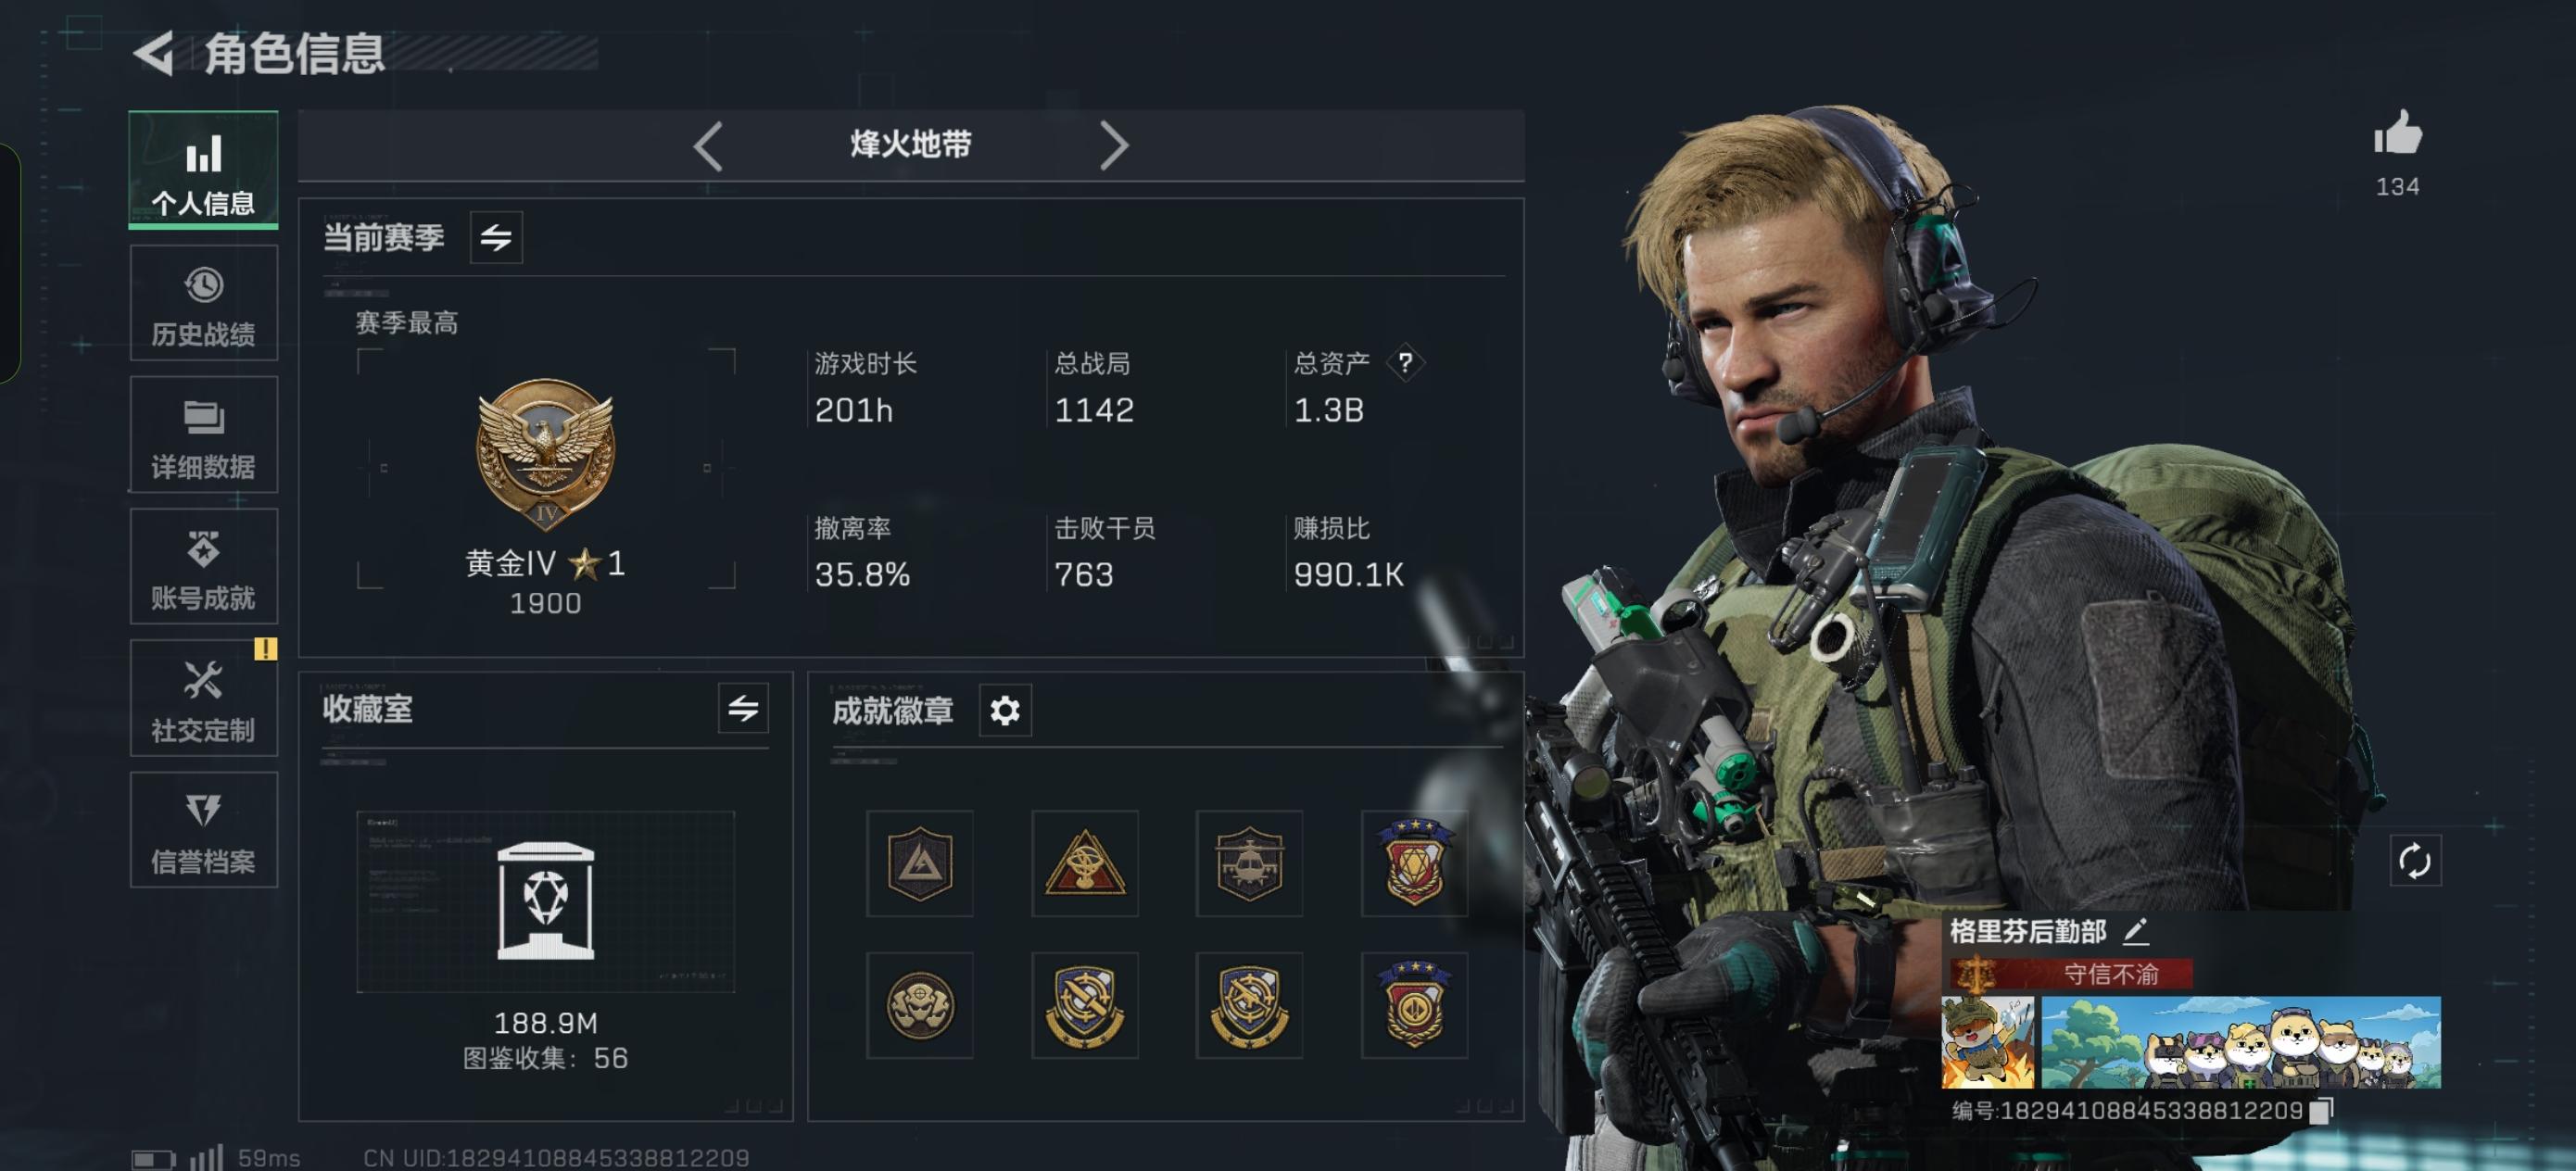Copy the 编号 ID with the copy icon

point(2322,1110)
